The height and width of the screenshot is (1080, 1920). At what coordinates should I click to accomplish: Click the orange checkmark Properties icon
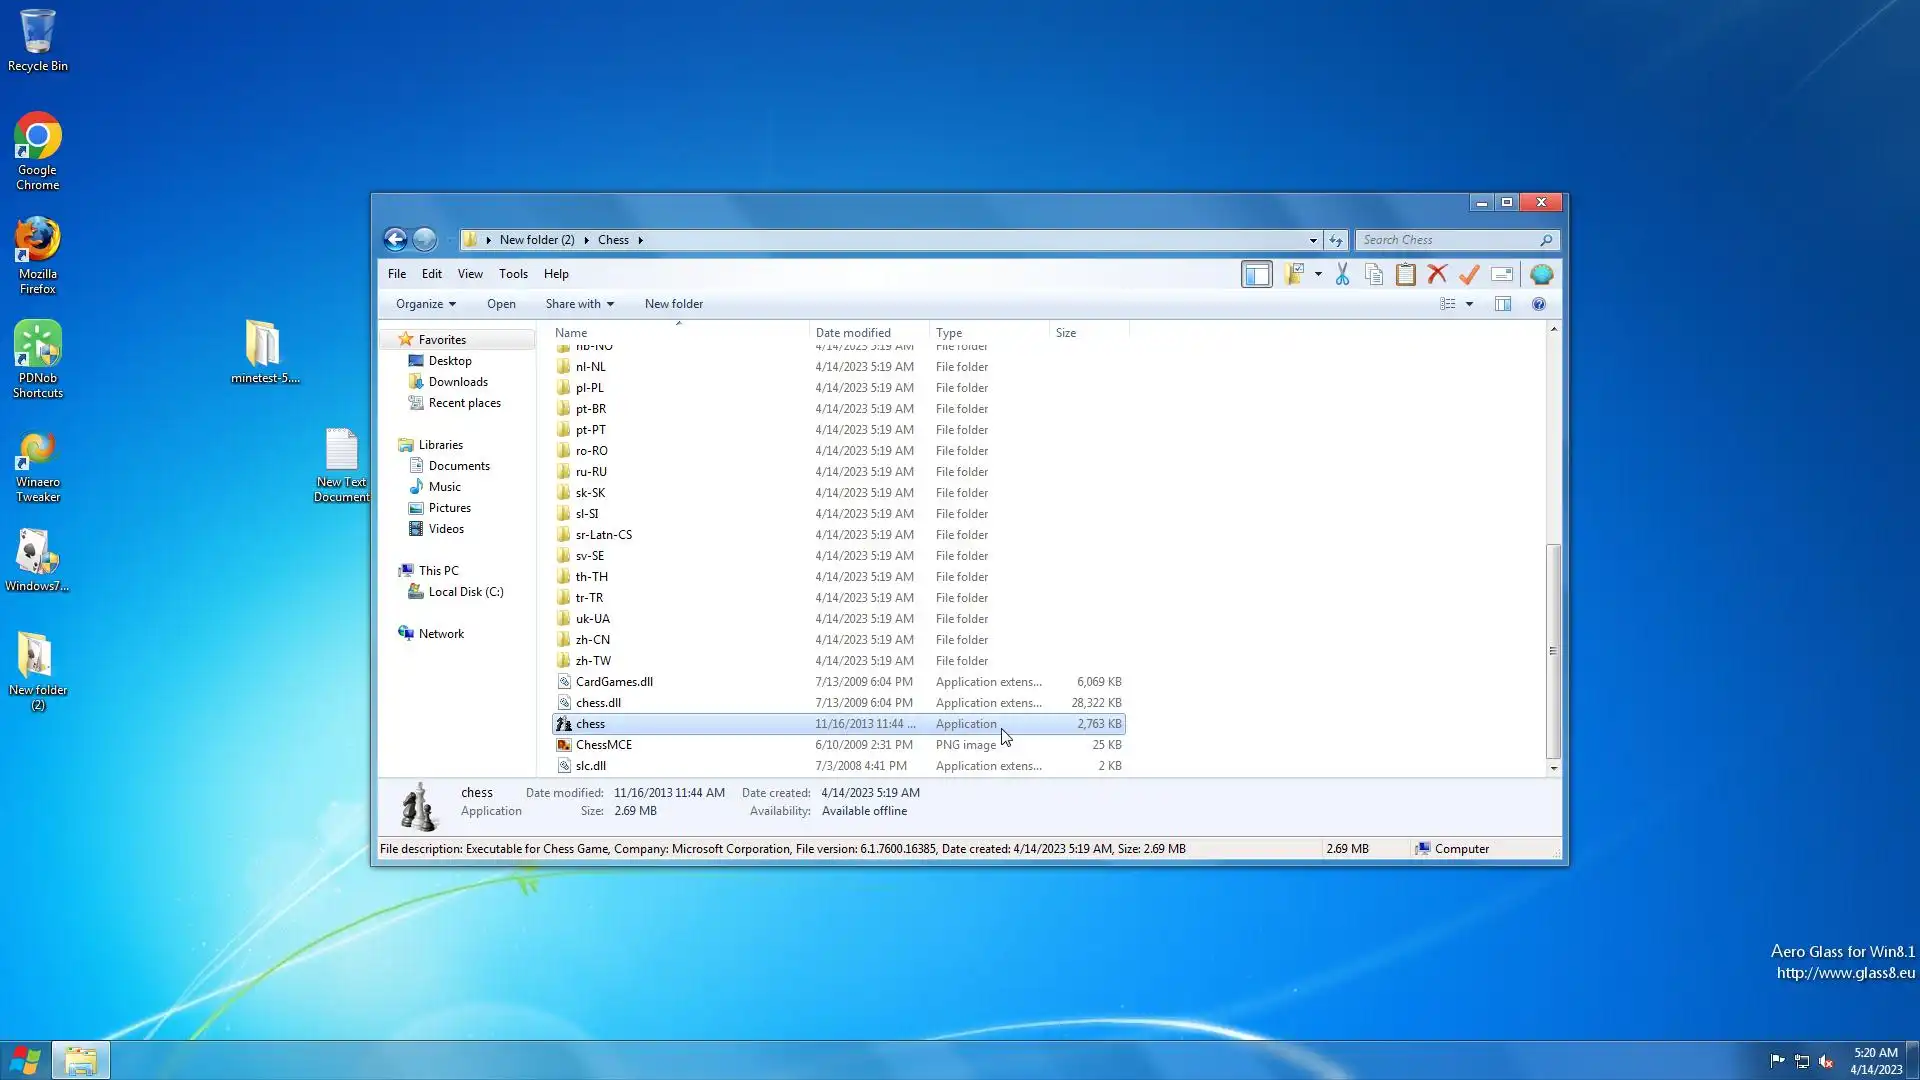click(x=1469, y=274)
